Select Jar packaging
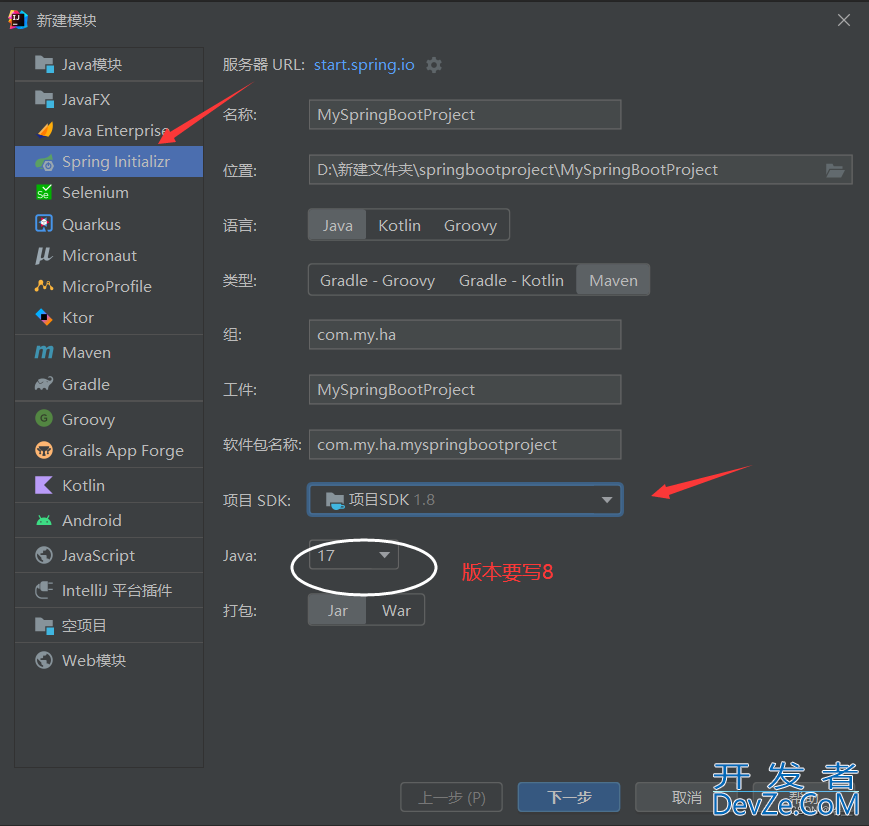This screenshot has width=869, height=826. tap(338, 610)
